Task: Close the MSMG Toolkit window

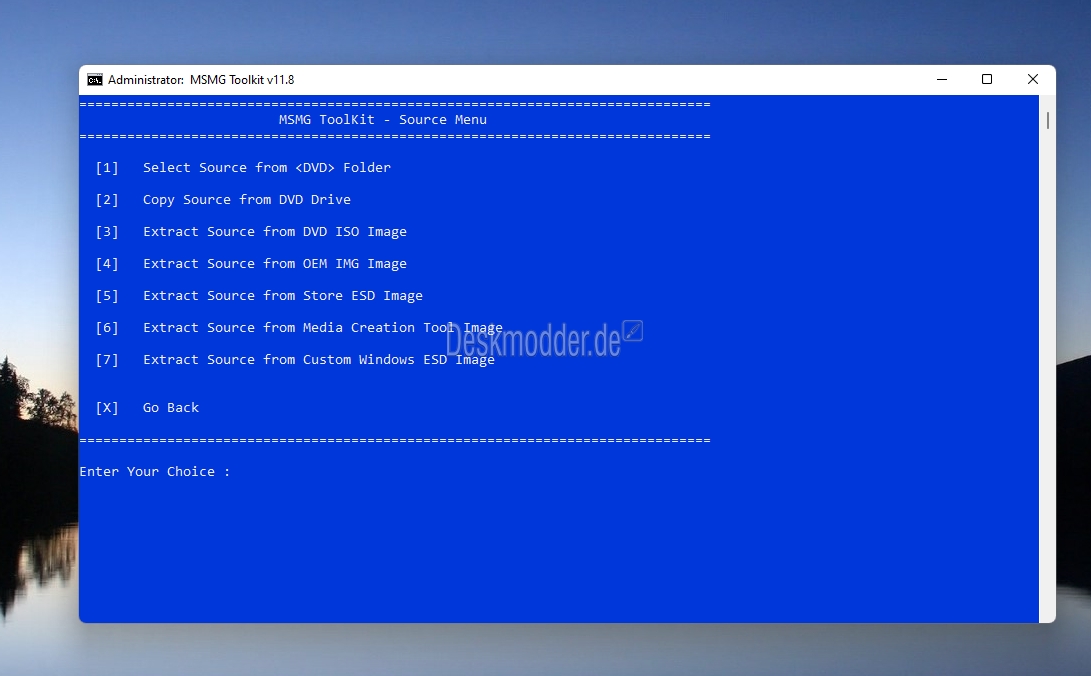Action: point(1033,79)
